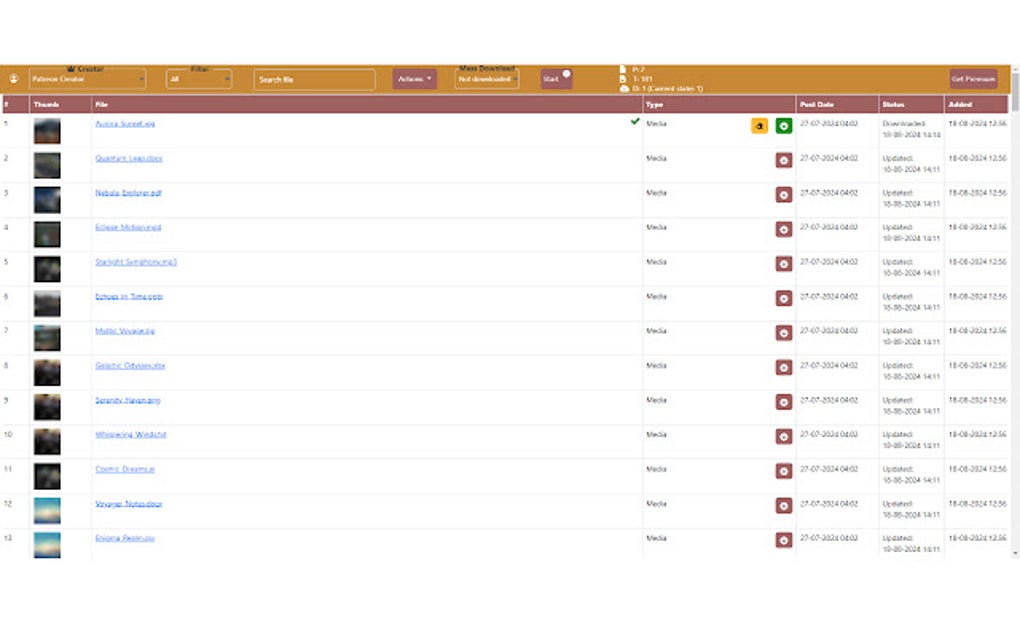Image resolution: width=1020 pixels, height=638 pixels.
Task: Toggle the downloaded checkmark for Aurora Sunset
Action: 634,123
